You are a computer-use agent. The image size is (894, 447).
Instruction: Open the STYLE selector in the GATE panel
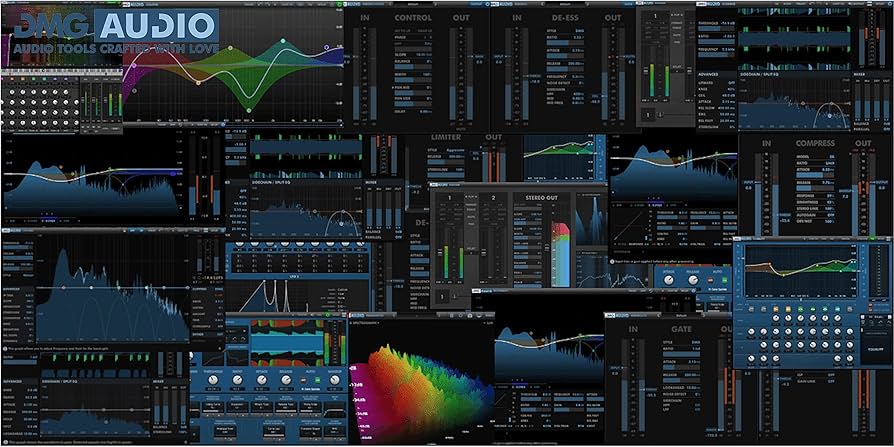click(x=681, y=342)
